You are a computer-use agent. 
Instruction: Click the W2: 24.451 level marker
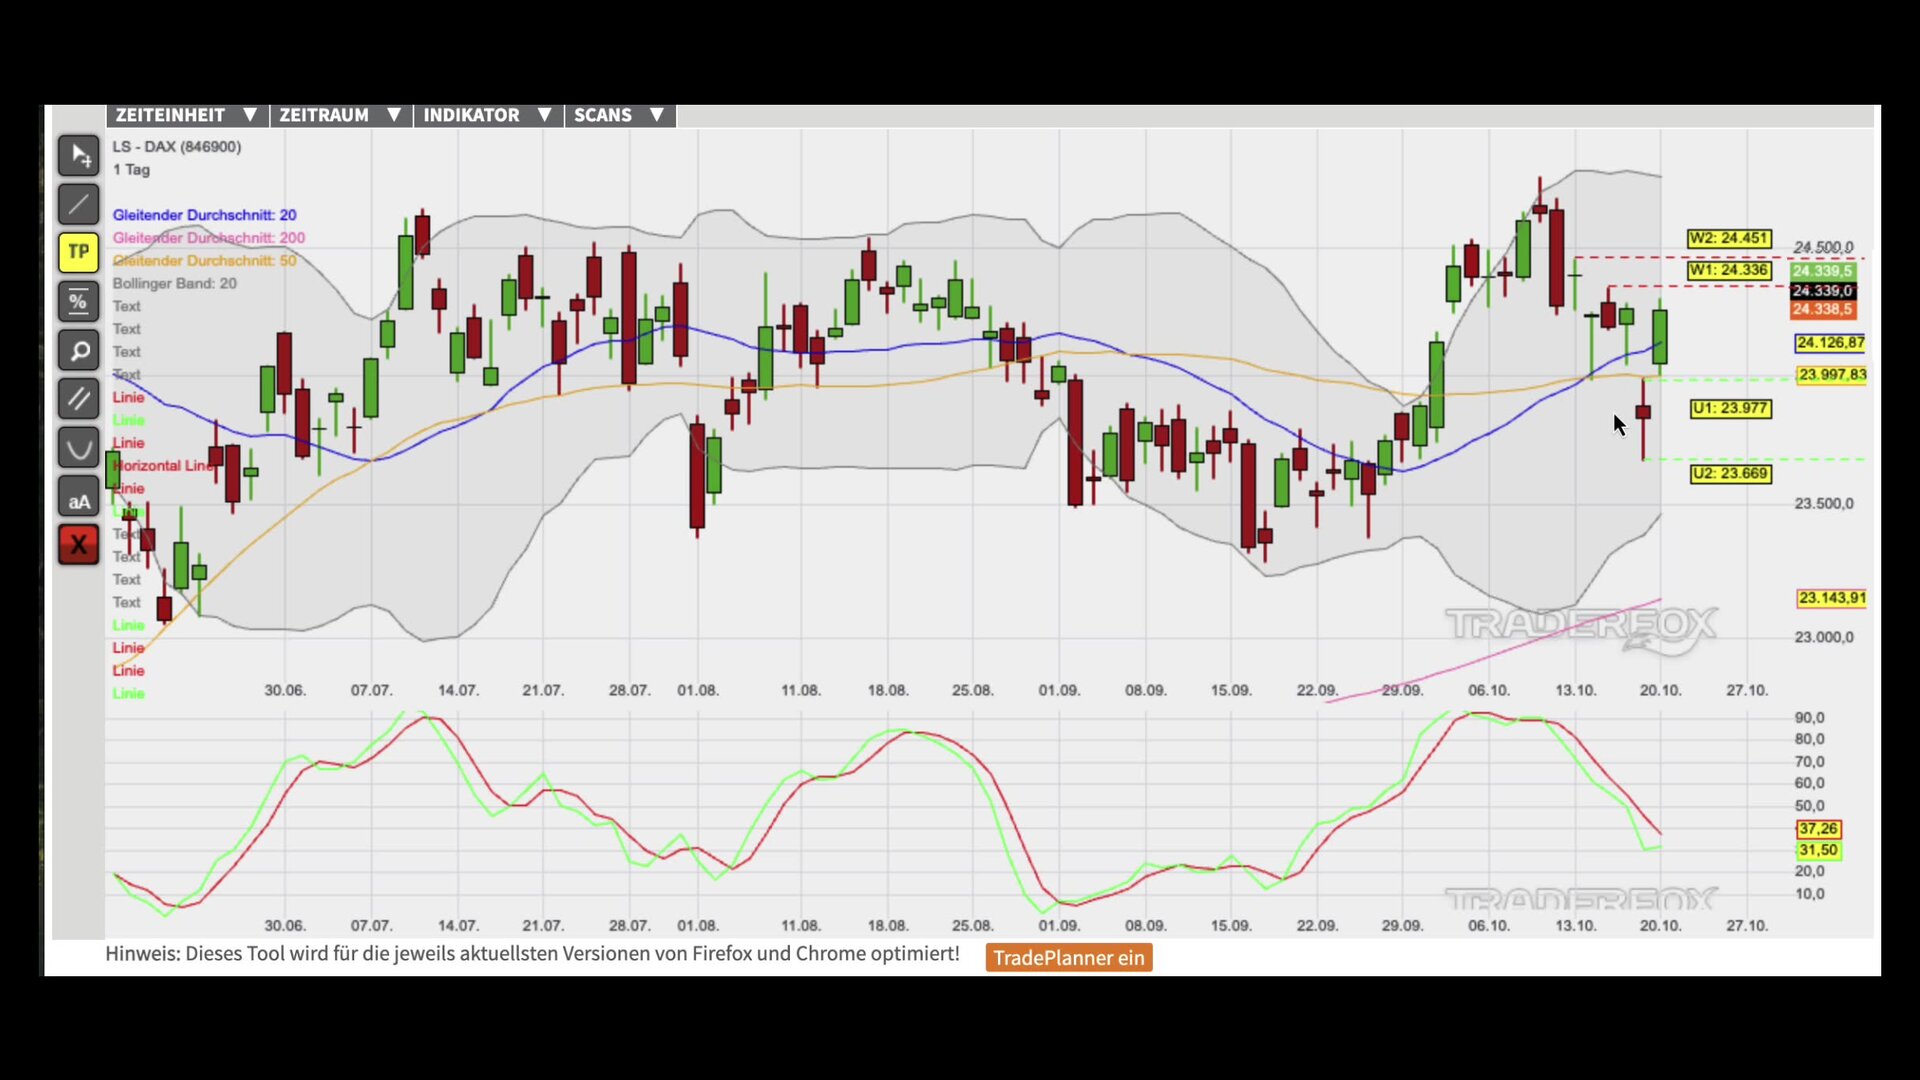(1728, 238)
